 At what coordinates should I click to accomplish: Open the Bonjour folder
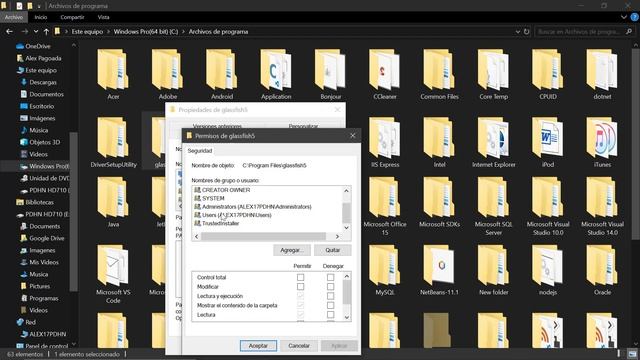point(330,74)
